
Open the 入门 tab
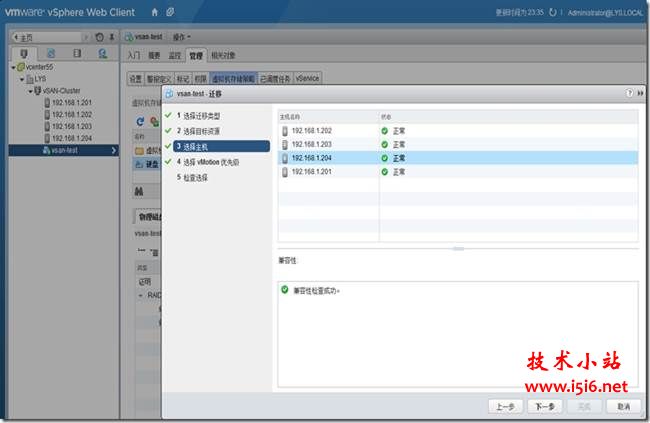[x=133, y=55]
